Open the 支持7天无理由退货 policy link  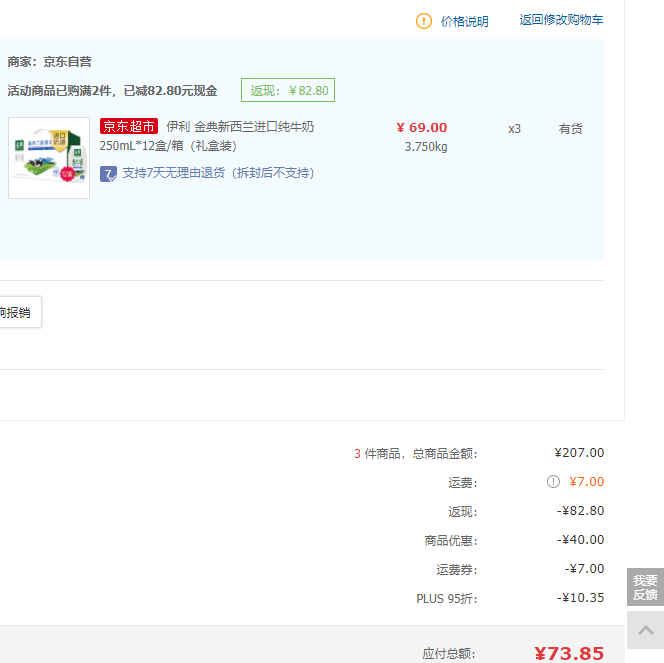pyautogui.click(x=218, y=173)
